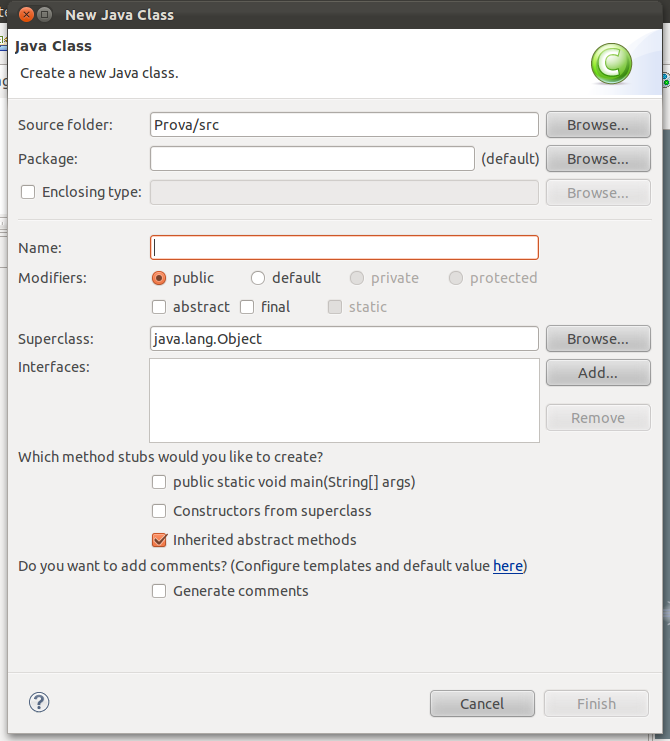Click the green Java class icon
The height and width of the screenshot is (741, 670).
[611, 66]
